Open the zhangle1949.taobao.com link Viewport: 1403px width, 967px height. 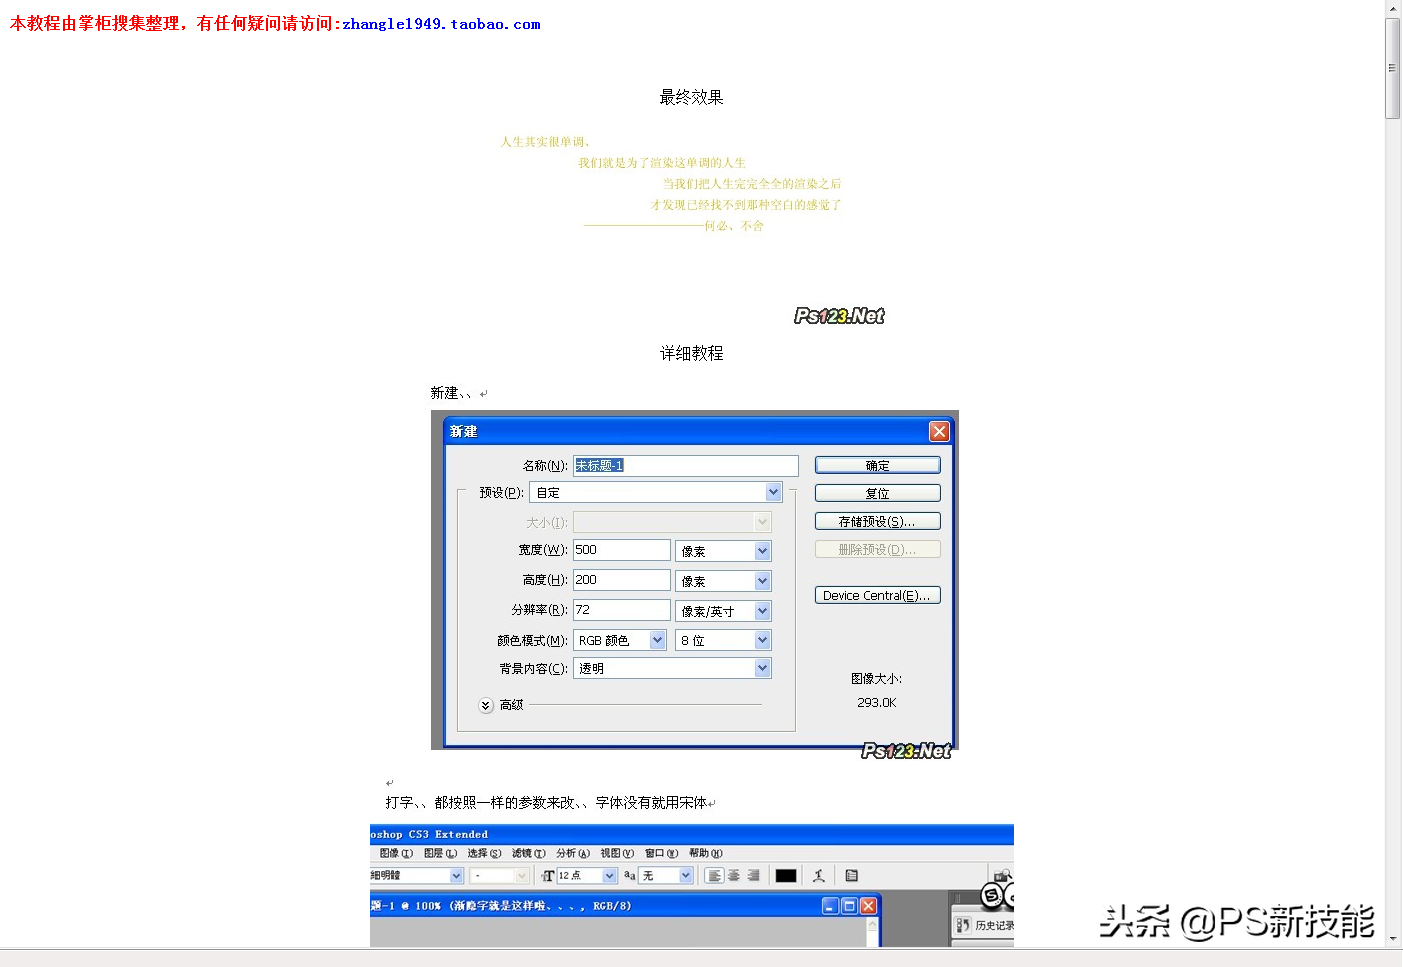click(441, 24)
